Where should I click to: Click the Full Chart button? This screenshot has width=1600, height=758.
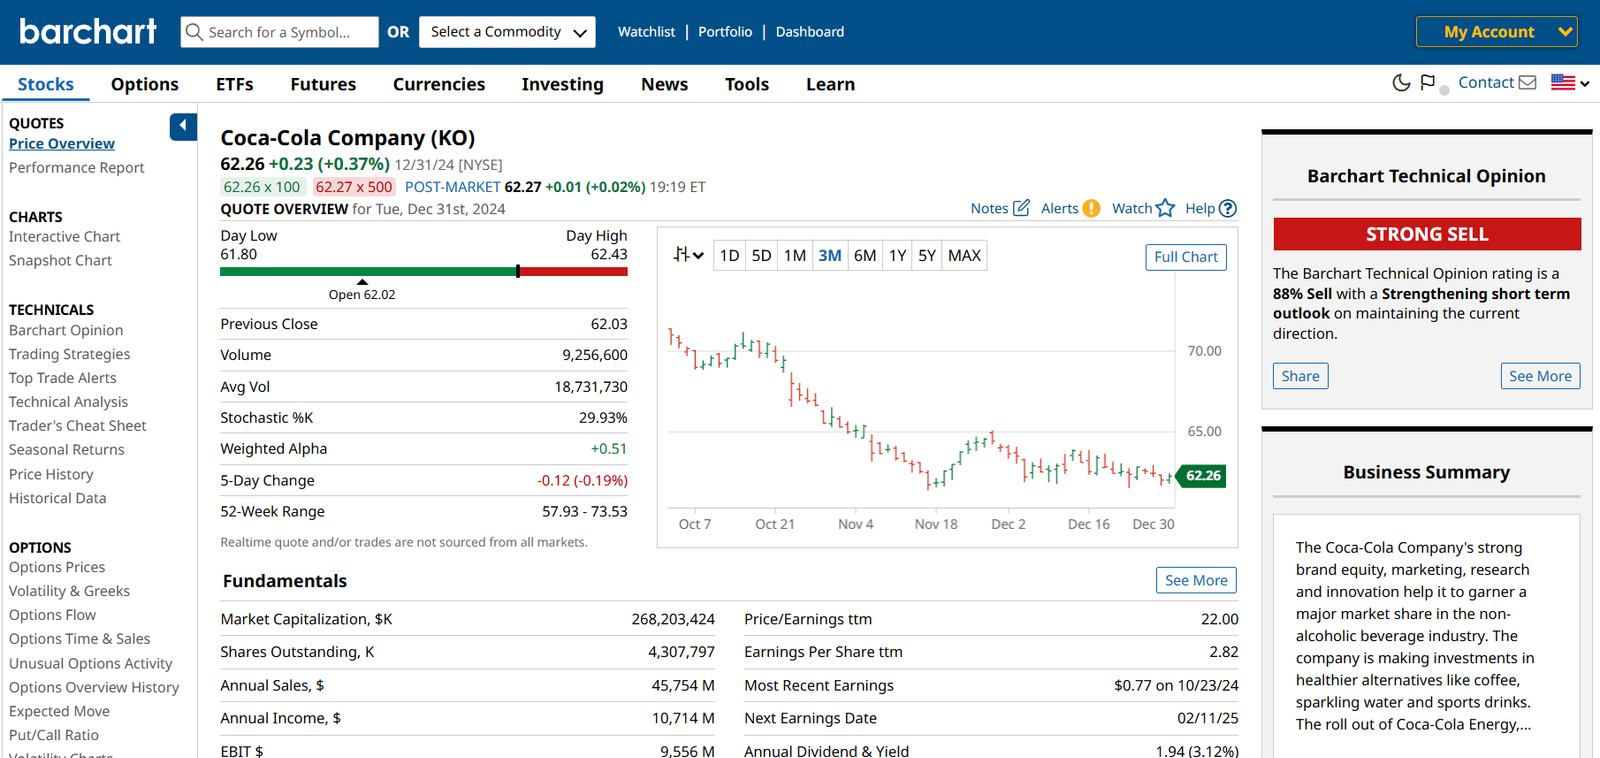pos(1186,257)
